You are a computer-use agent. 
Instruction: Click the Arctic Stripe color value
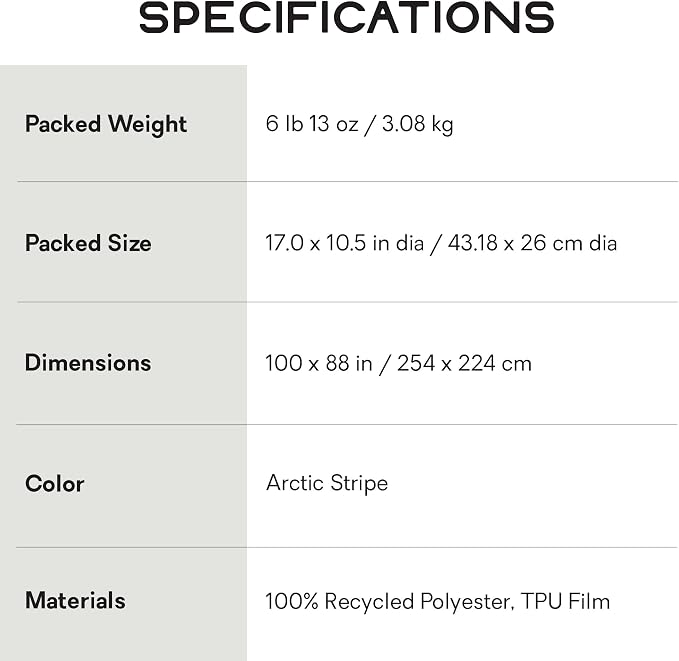click(327, 483)
